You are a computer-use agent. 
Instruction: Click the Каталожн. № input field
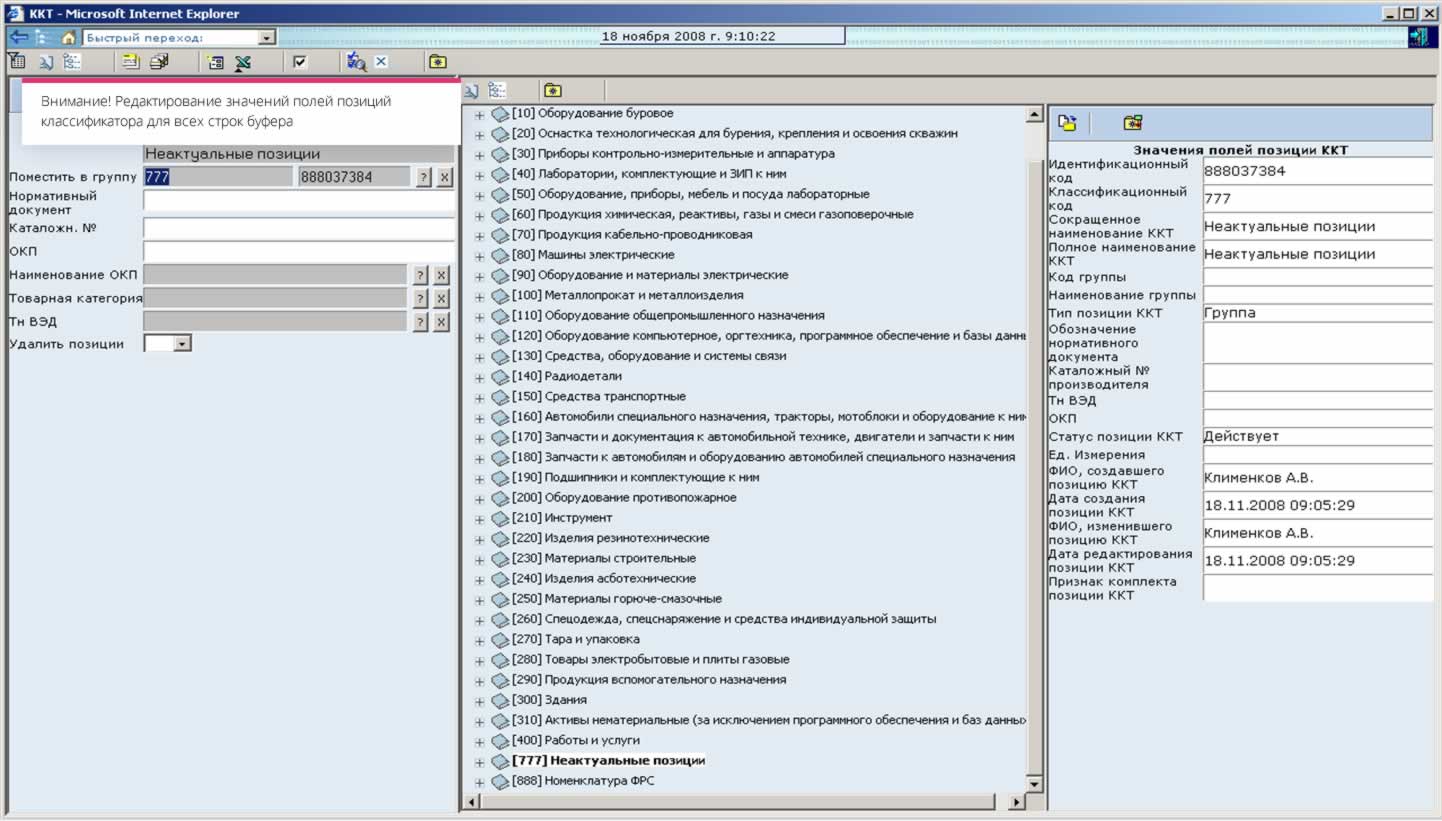click(x=298, y=229)
